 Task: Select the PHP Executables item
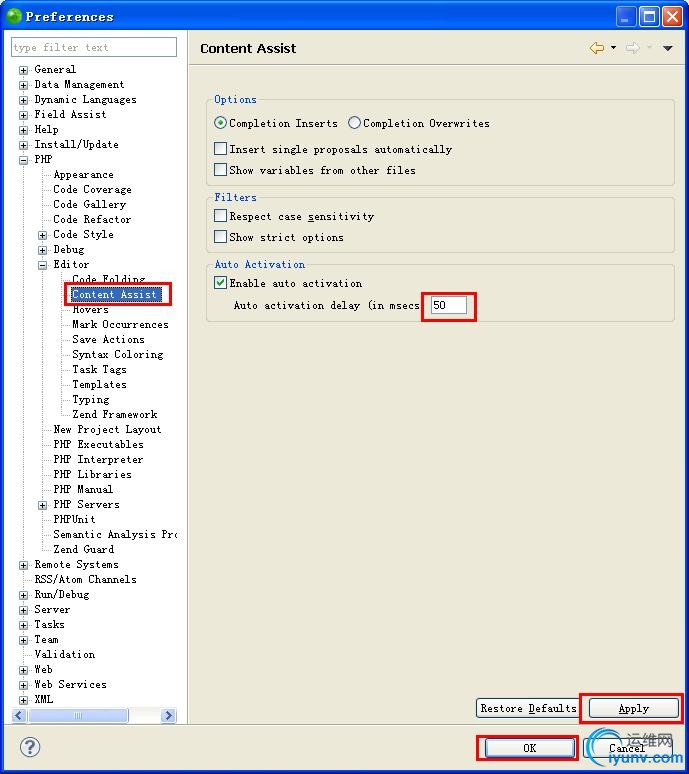[x=98, y=444]
